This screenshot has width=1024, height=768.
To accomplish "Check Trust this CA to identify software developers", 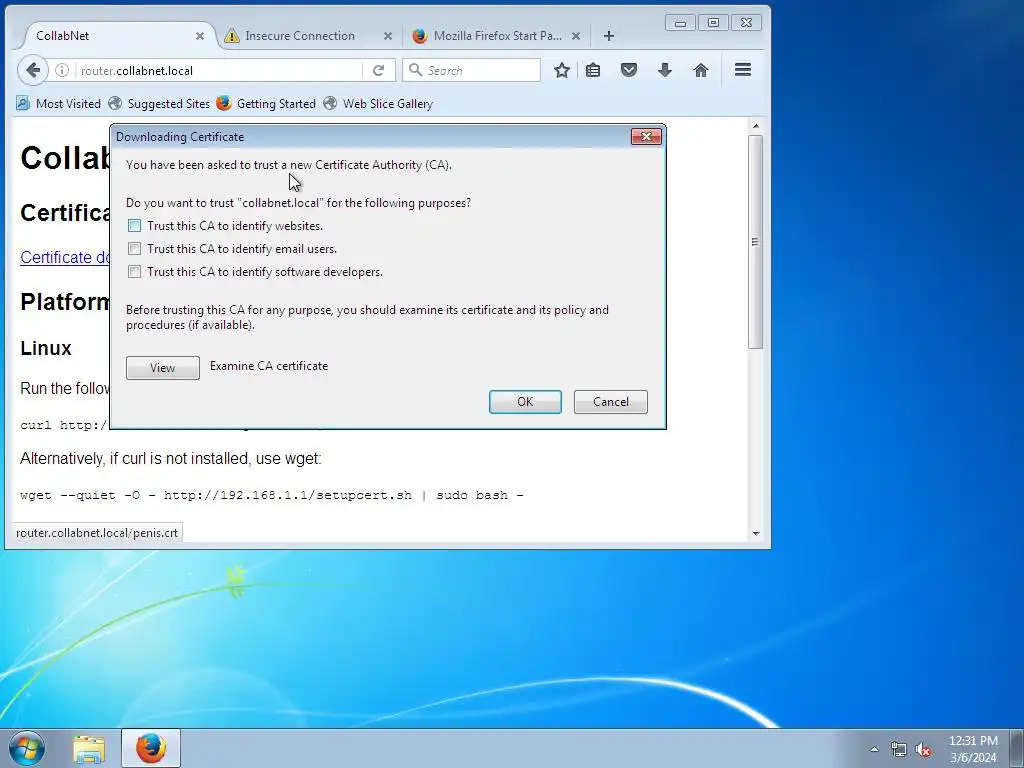I will pyautogui.click(x=135, y=272).
